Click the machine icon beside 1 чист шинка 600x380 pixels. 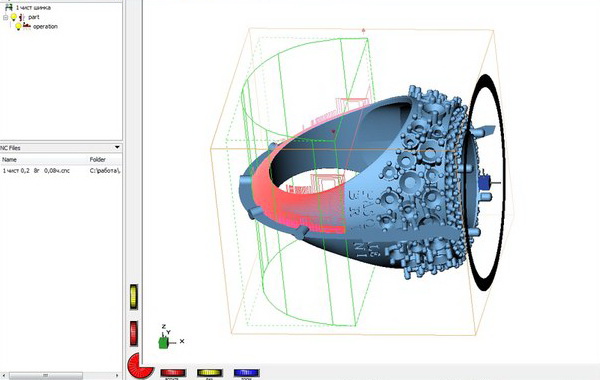click(x=8, y=7)
